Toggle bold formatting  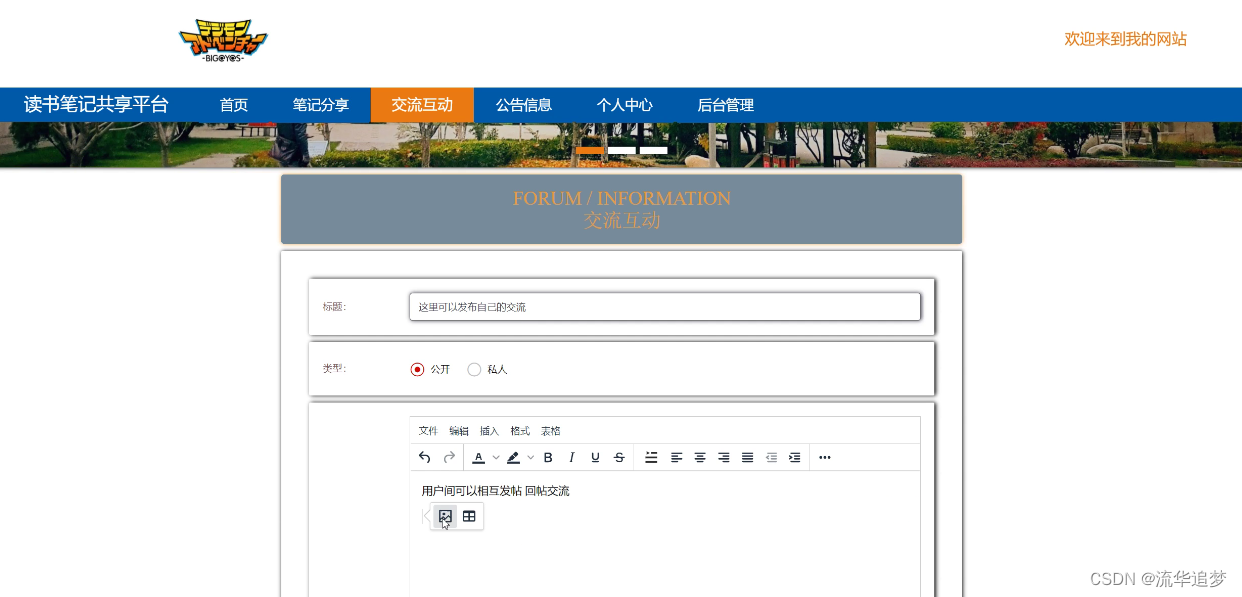[x=548, y=458]
